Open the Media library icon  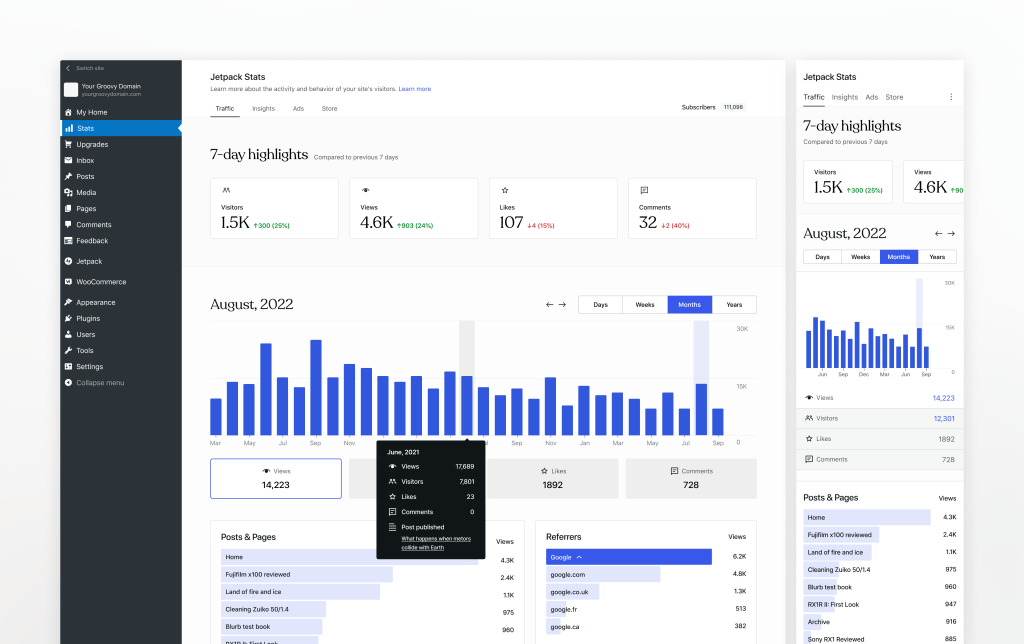click(68, 192)
